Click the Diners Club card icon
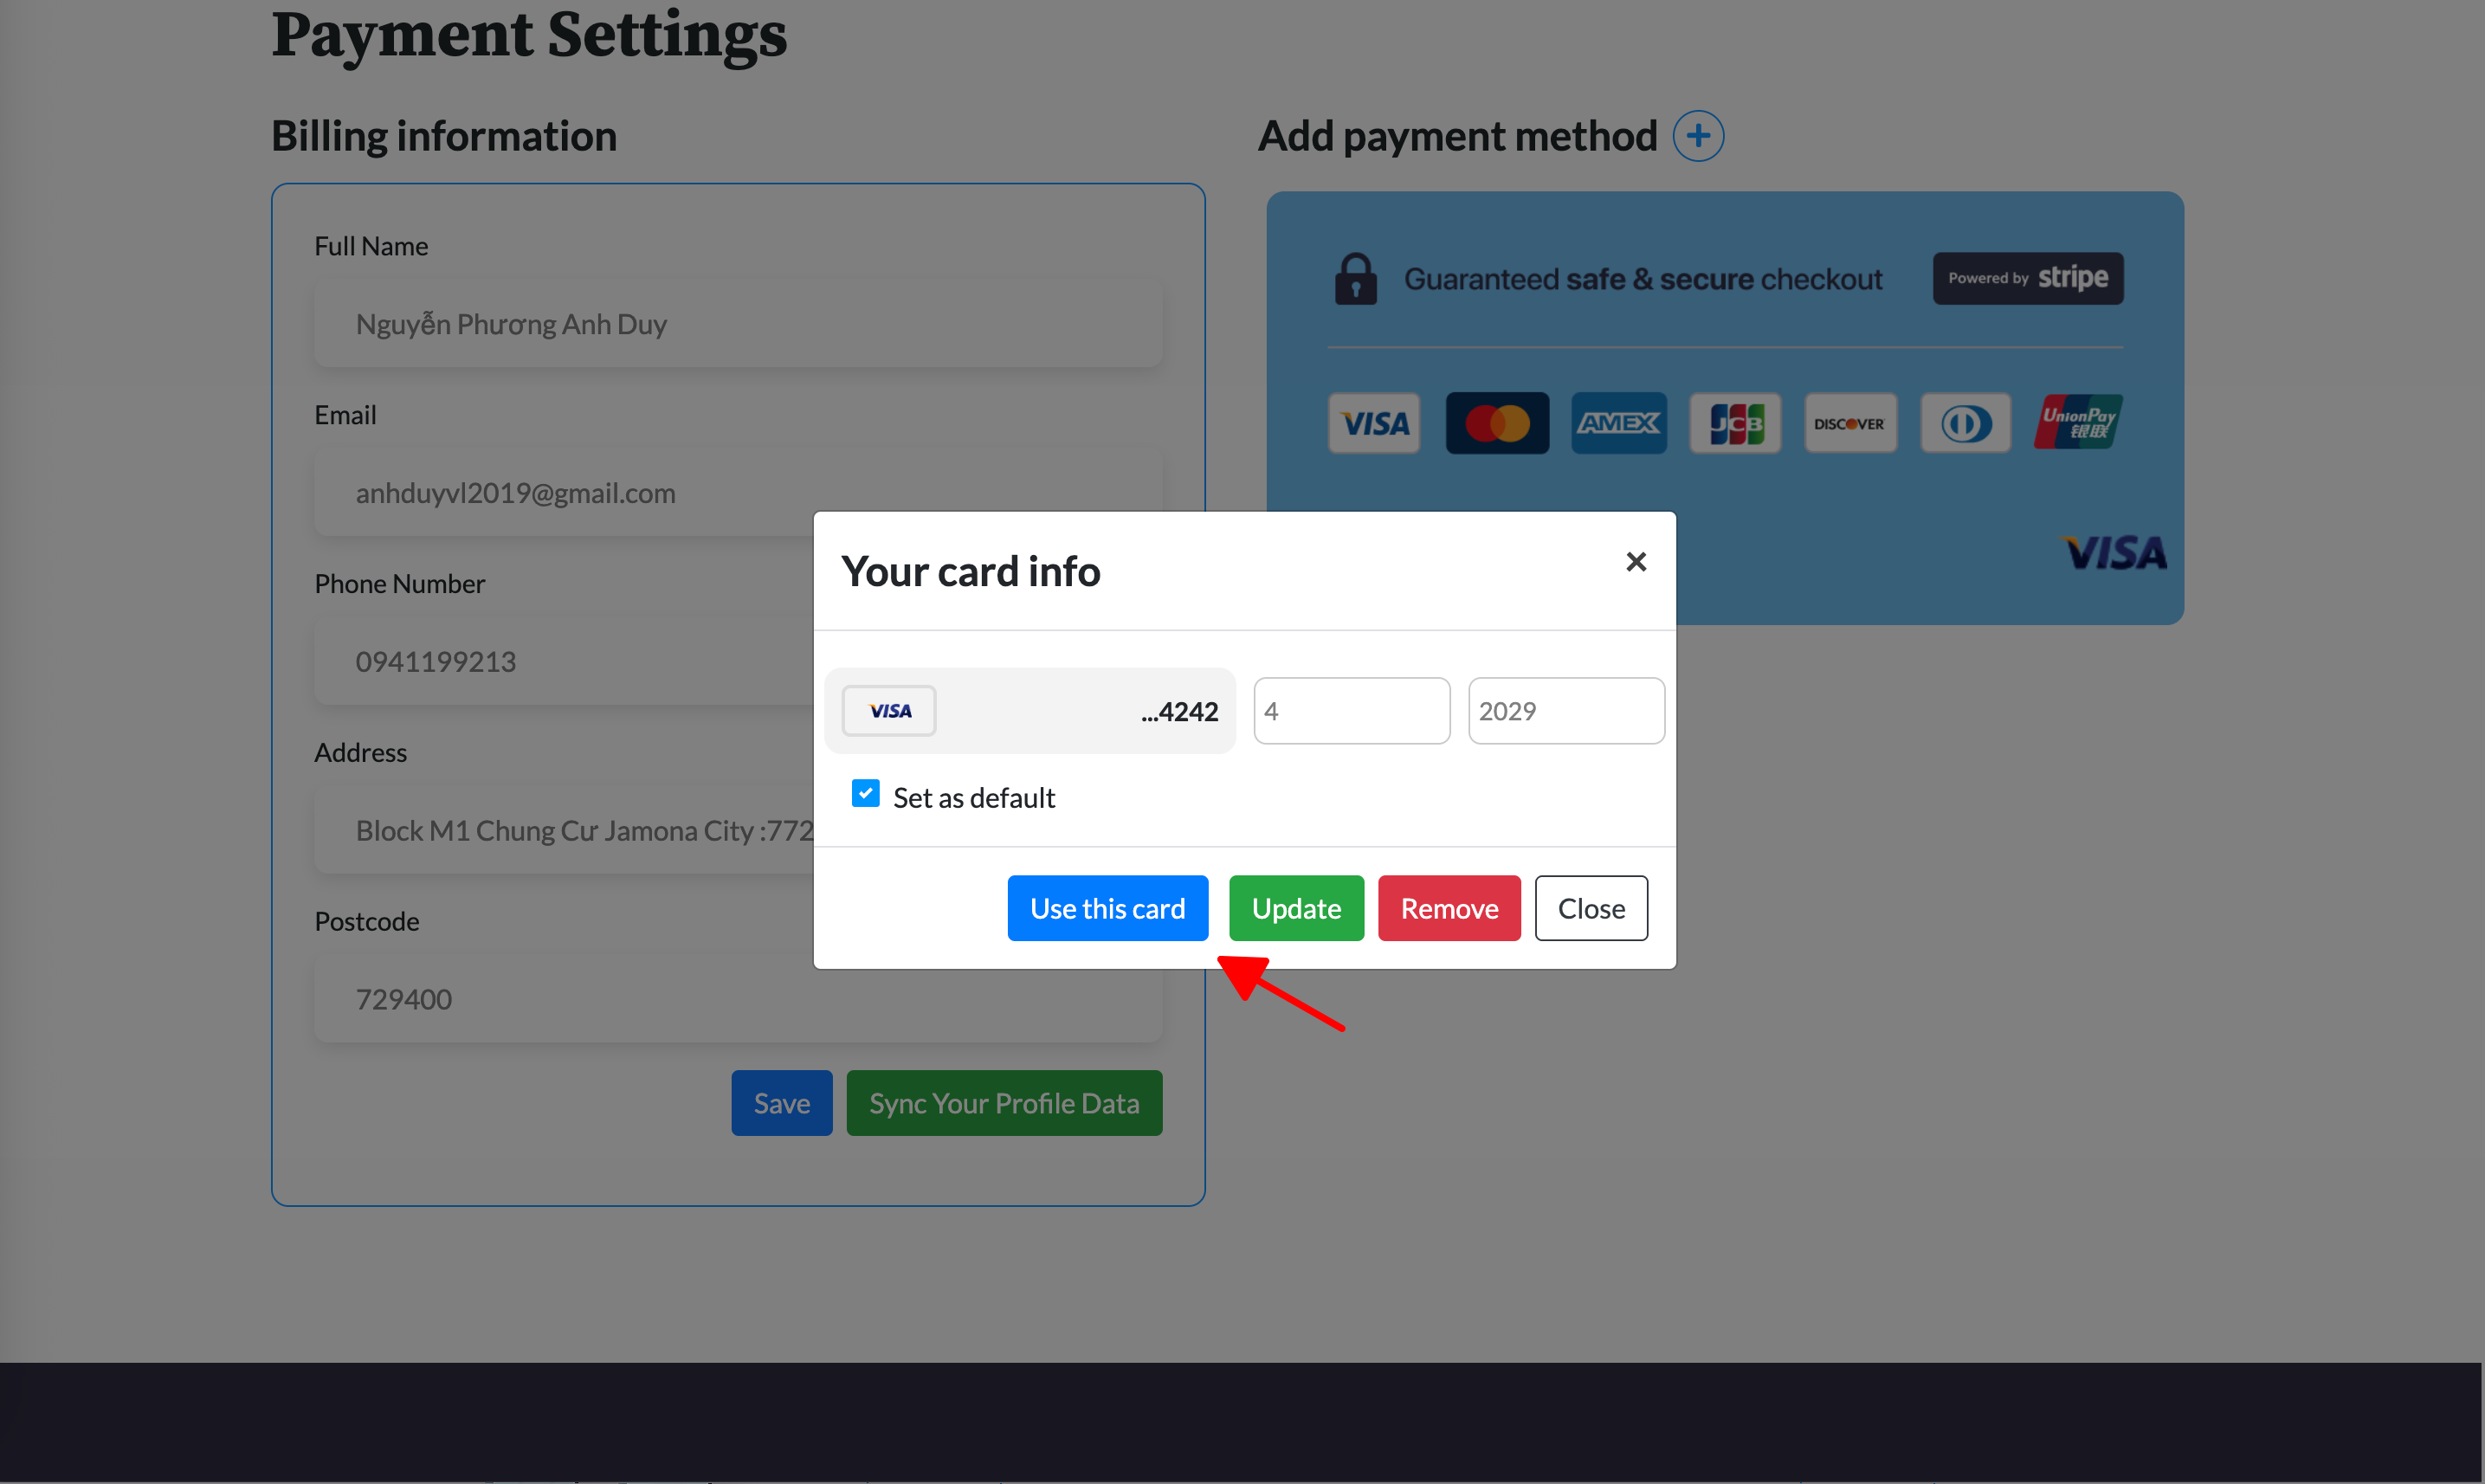This screenshot has width=2485, height=1484. tap(1965, 423)
